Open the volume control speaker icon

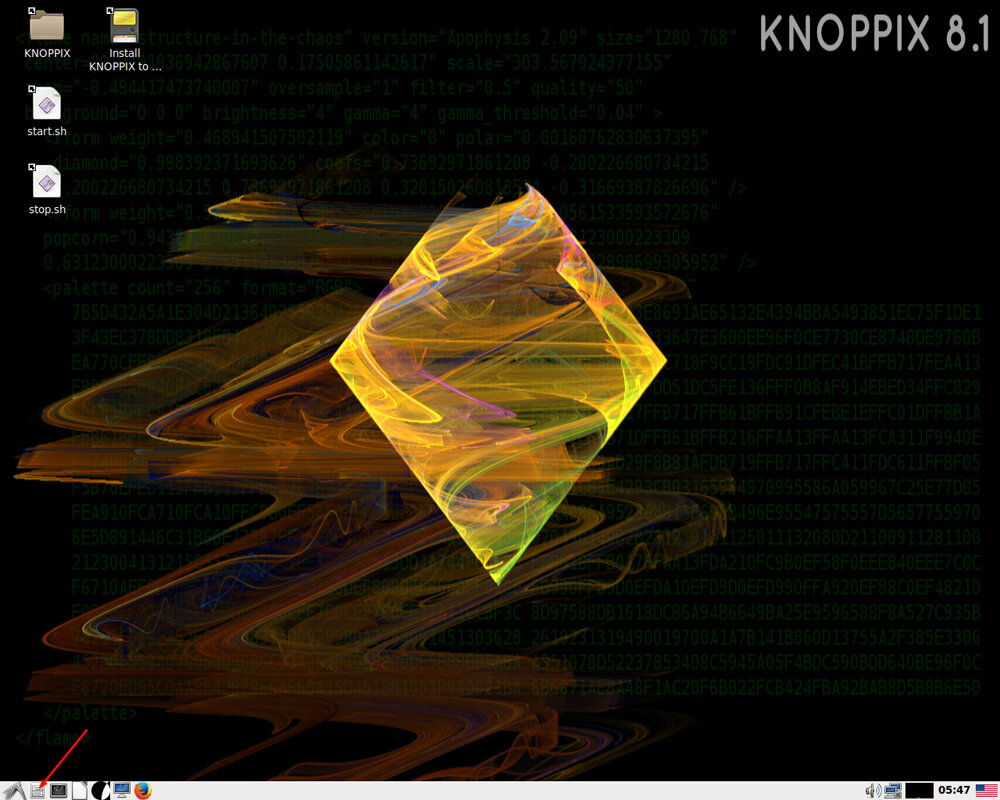tap(873, 791)
